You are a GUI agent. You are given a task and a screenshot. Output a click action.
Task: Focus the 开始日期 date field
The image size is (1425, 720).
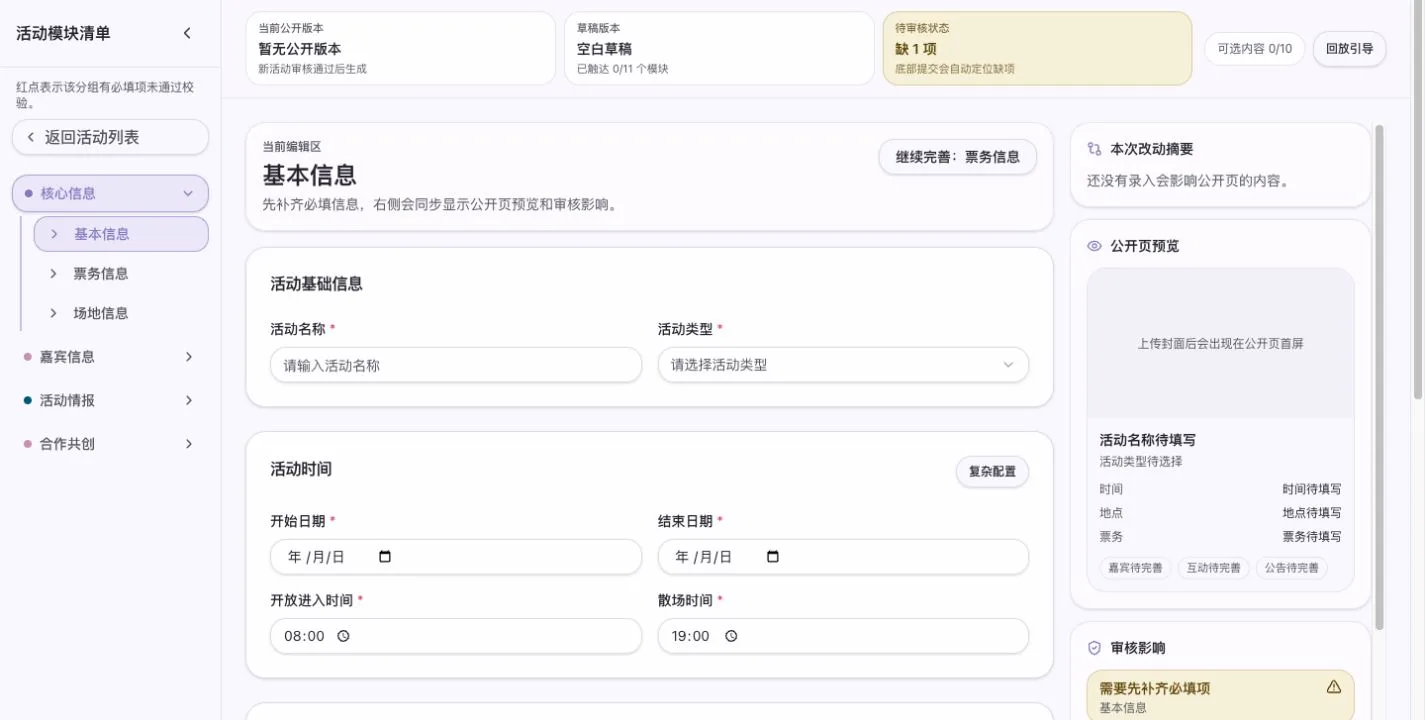tap(456, 557)
